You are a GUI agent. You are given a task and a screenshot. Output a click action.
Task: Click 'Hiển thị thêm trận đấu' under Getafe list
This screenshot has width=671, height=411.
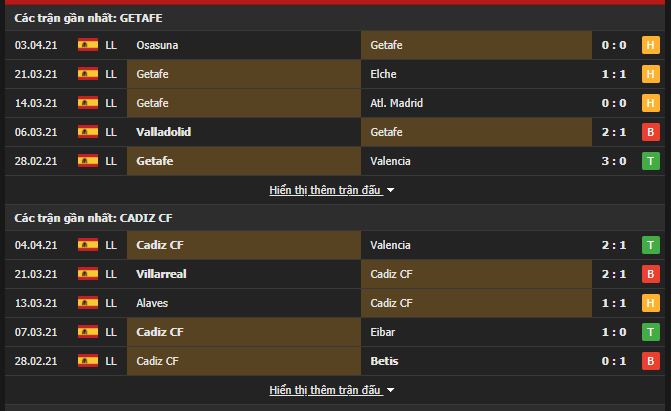325,190
